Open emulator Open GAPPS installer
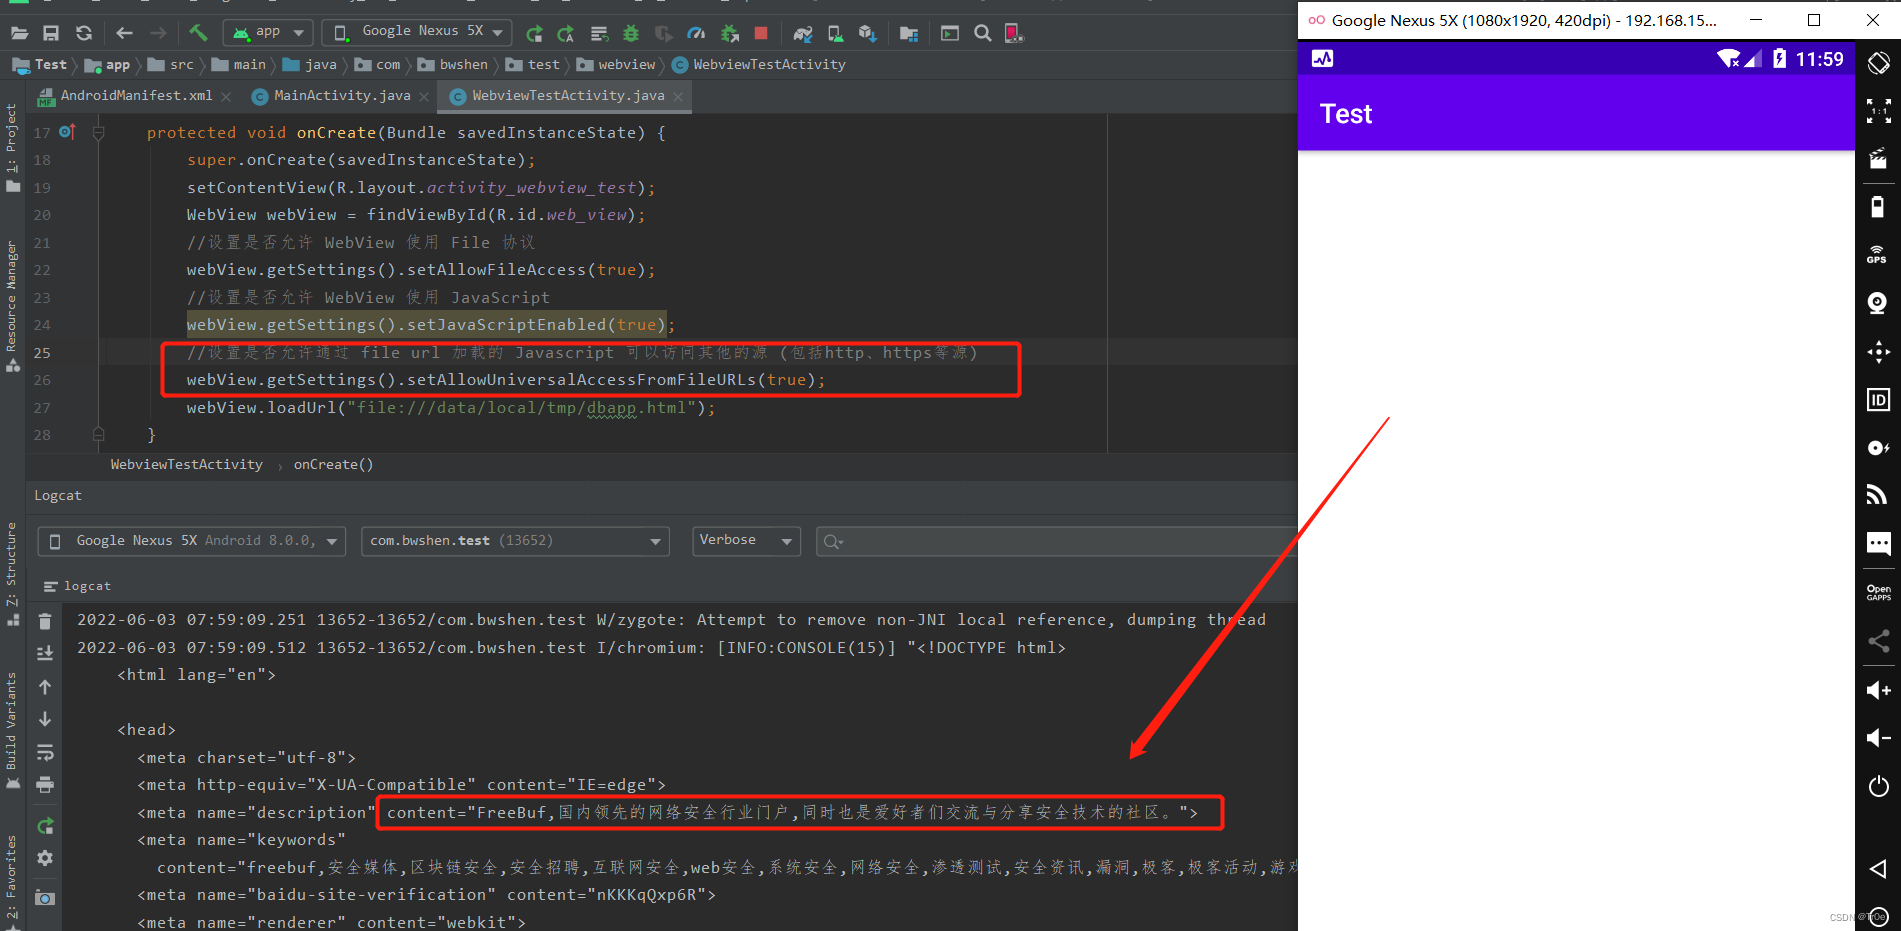Screen dimensions: 1901x931 (x=1878, y=593)
